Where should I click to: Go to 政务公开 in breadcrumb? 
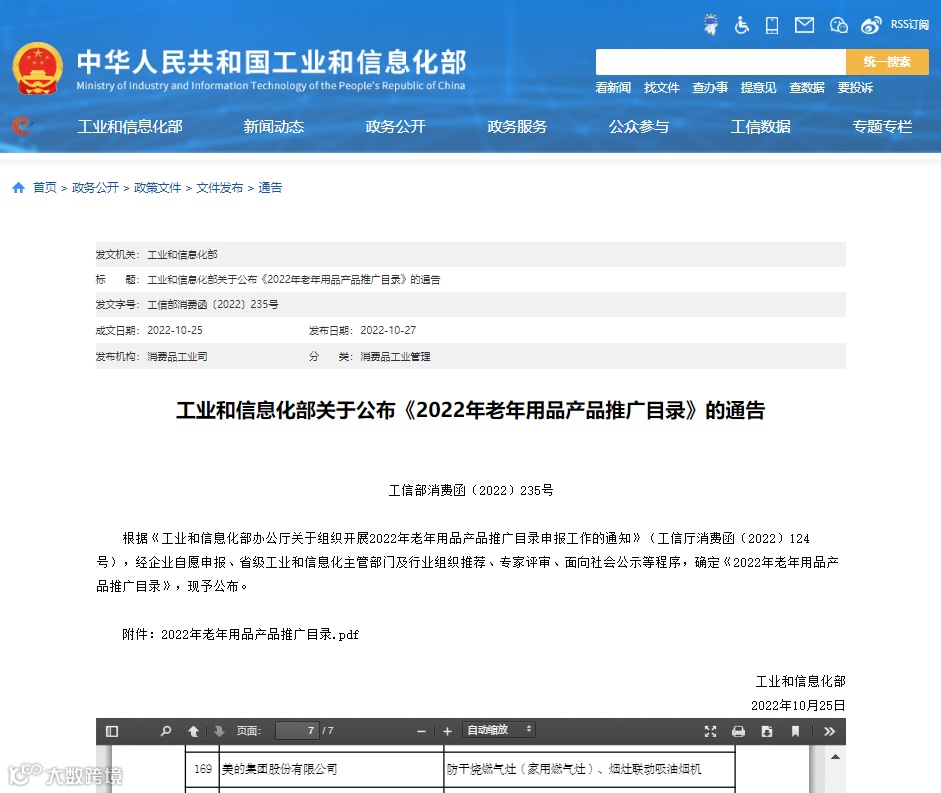click(95, 188)
